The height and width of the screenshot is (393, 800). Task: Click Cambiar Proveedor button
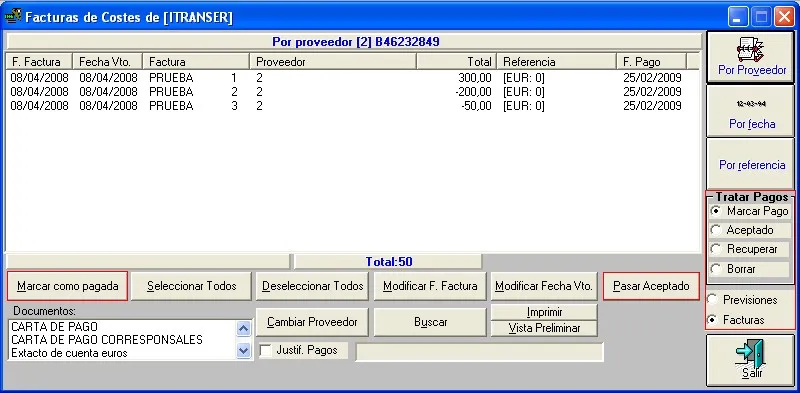(312, 322)
